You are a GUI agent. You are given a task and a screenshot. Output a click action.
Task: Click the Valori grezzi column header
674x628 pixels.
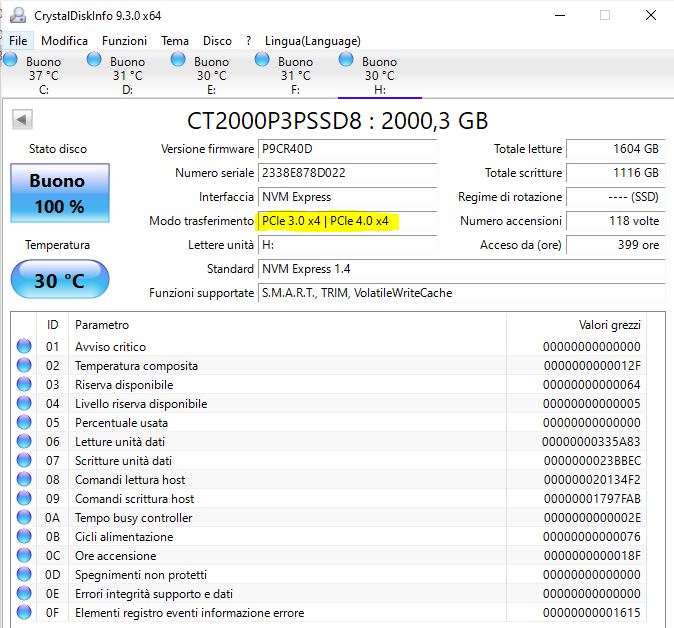click(x=576, y=325)
